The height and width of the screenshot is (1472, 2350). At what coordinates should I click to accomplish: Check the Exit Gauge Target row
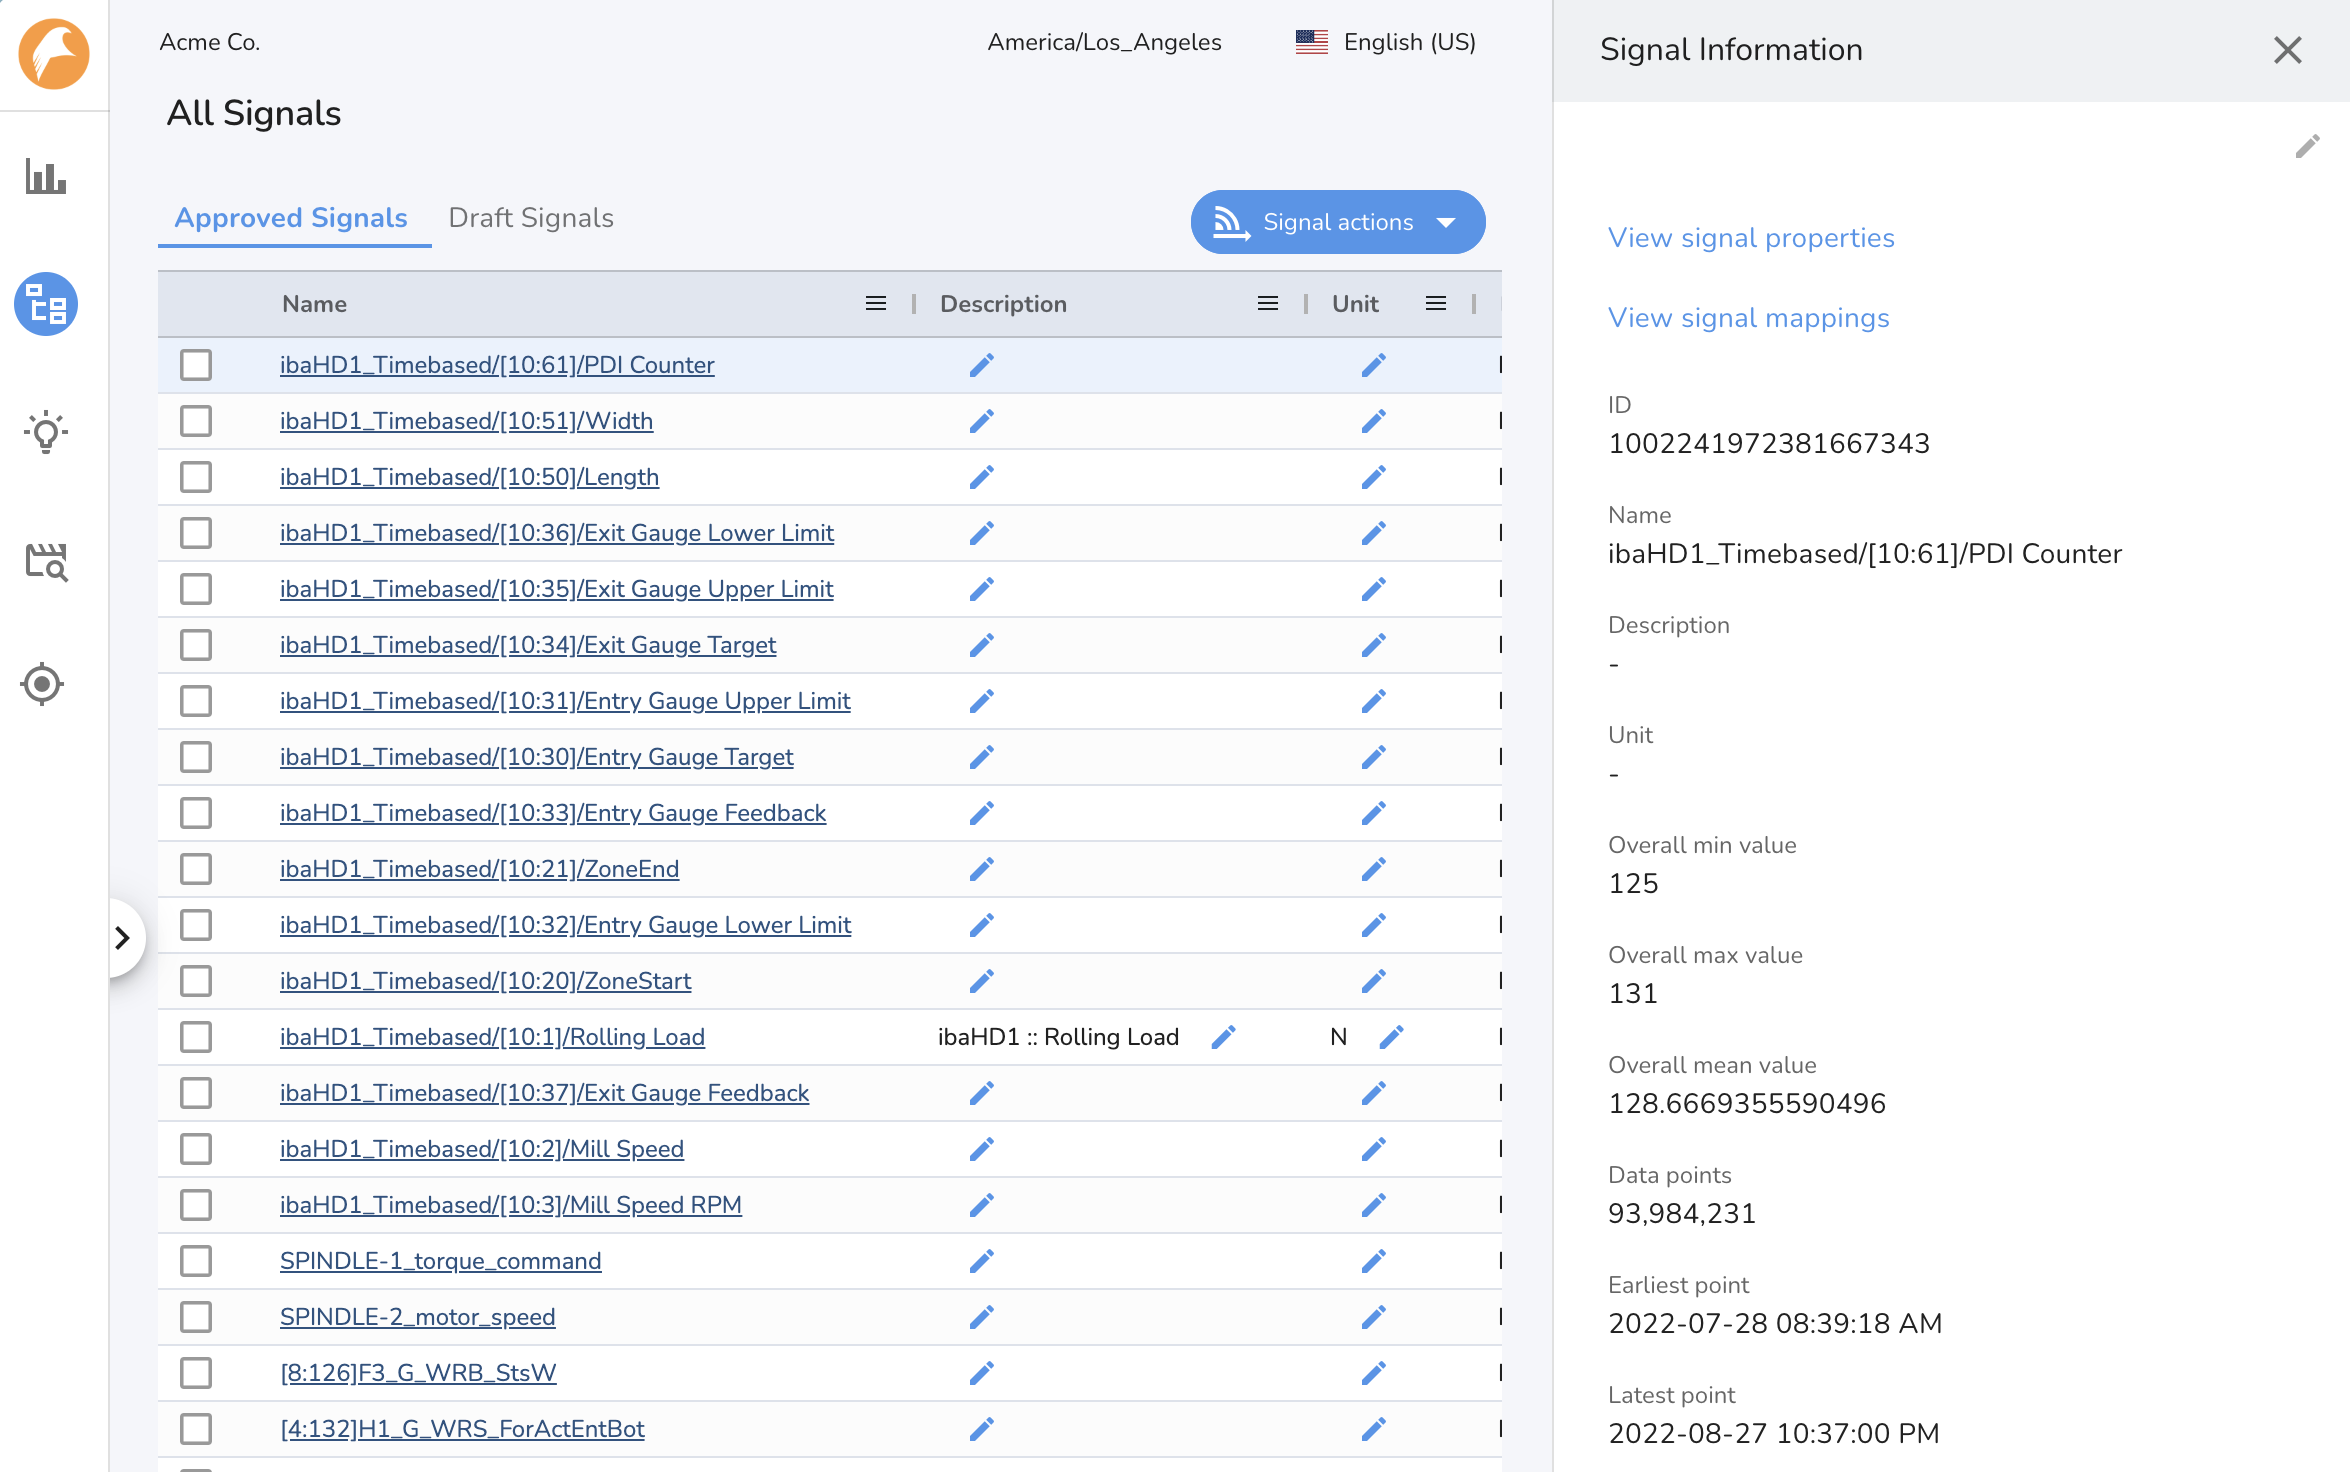(196, 645)
